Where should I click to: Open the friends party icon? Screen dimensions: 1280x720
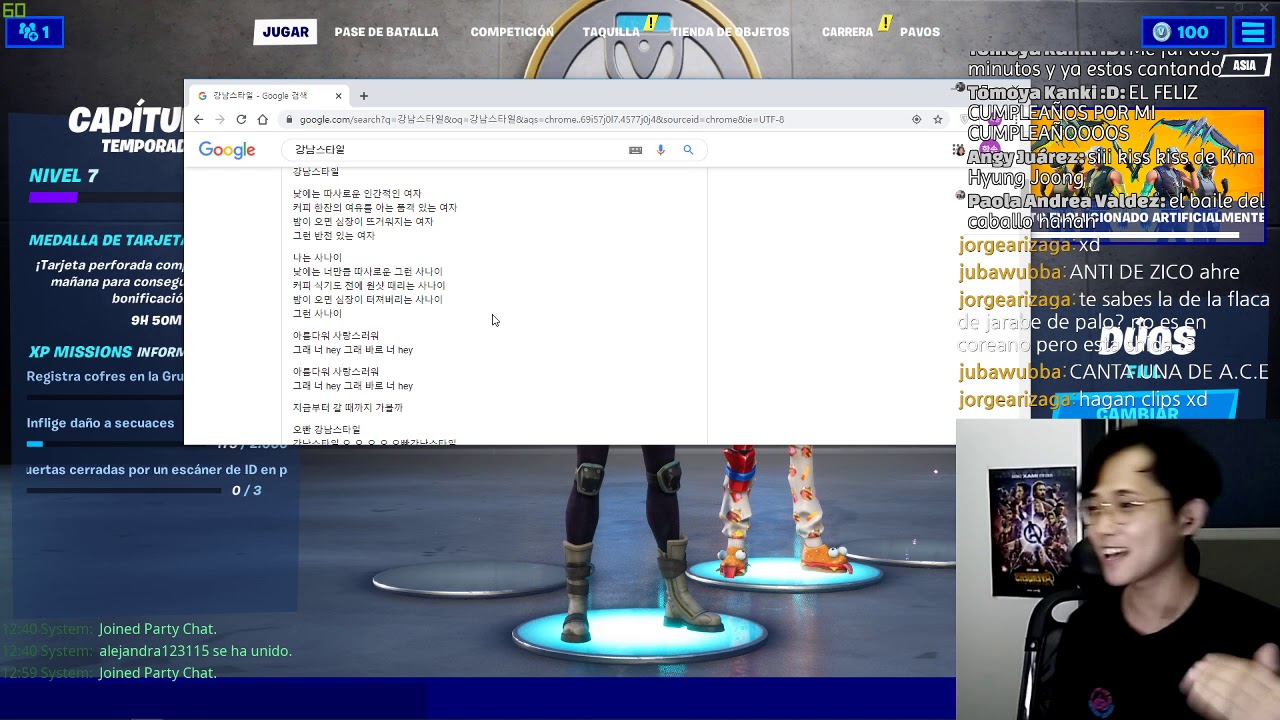pyautogui.click(x=34, y=32)
